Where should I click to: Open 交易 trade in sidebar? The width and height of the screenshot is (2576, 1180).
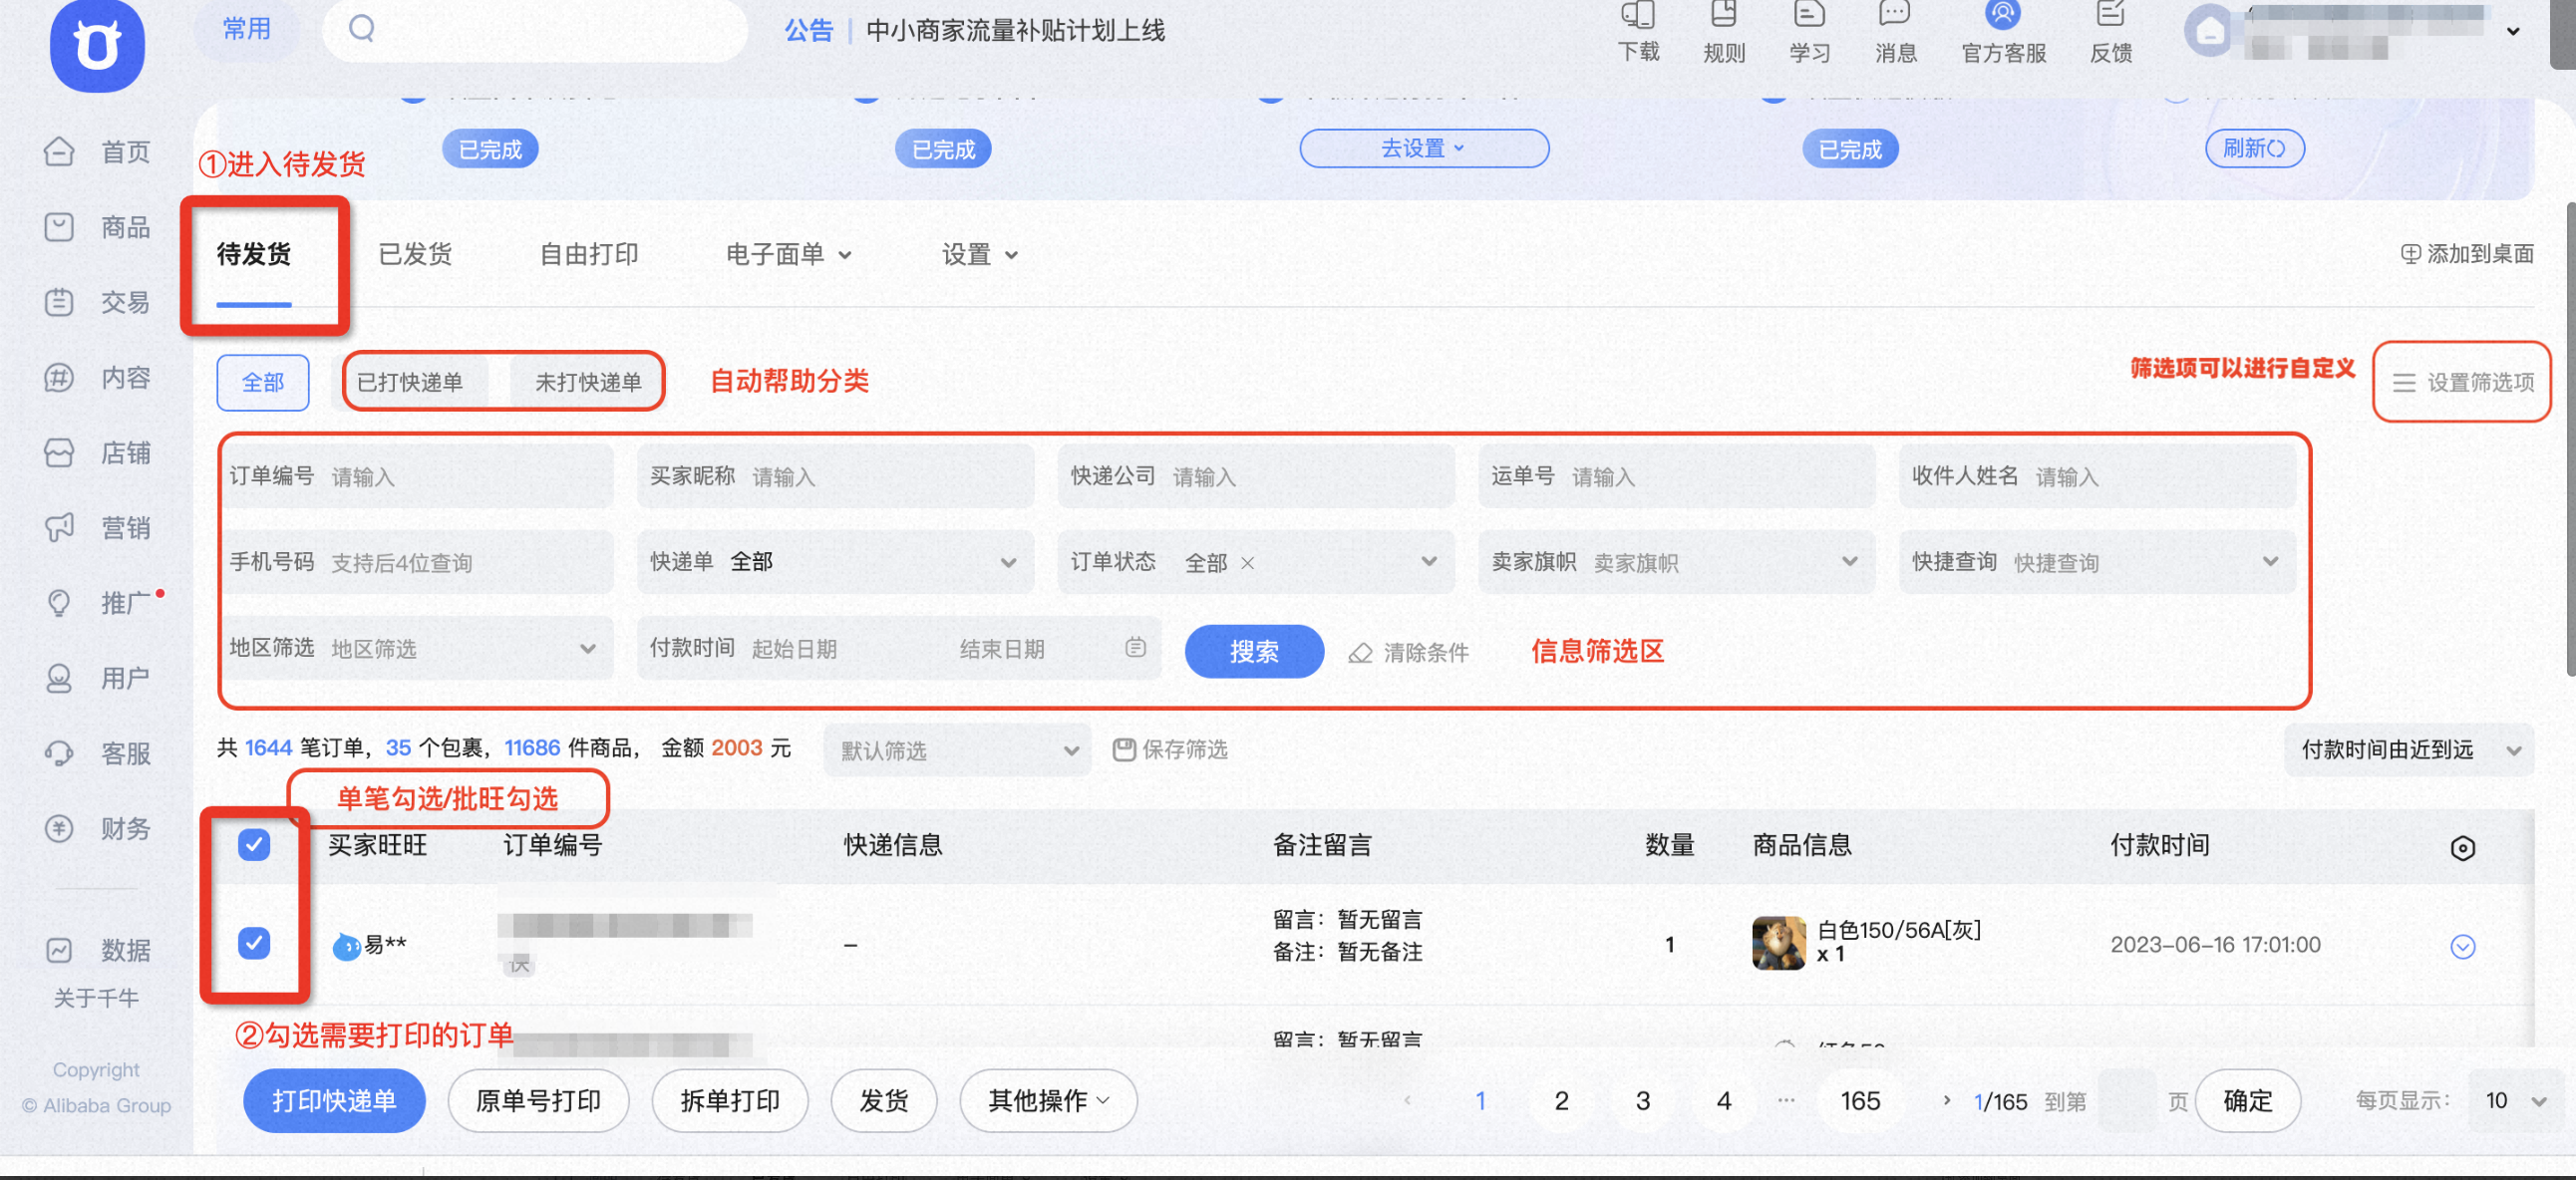[x=97, y=302]
